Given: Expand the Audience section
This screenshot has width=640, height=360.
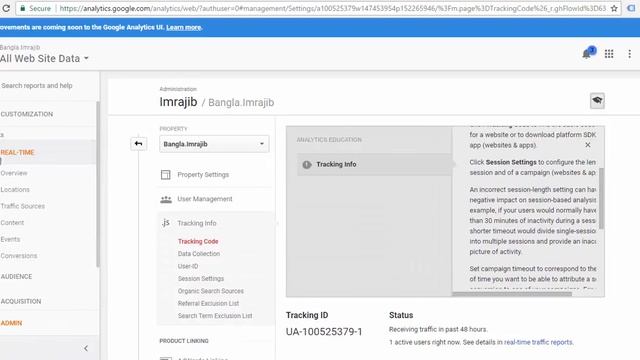Looking at the screenshot, I should click(16, 277).
